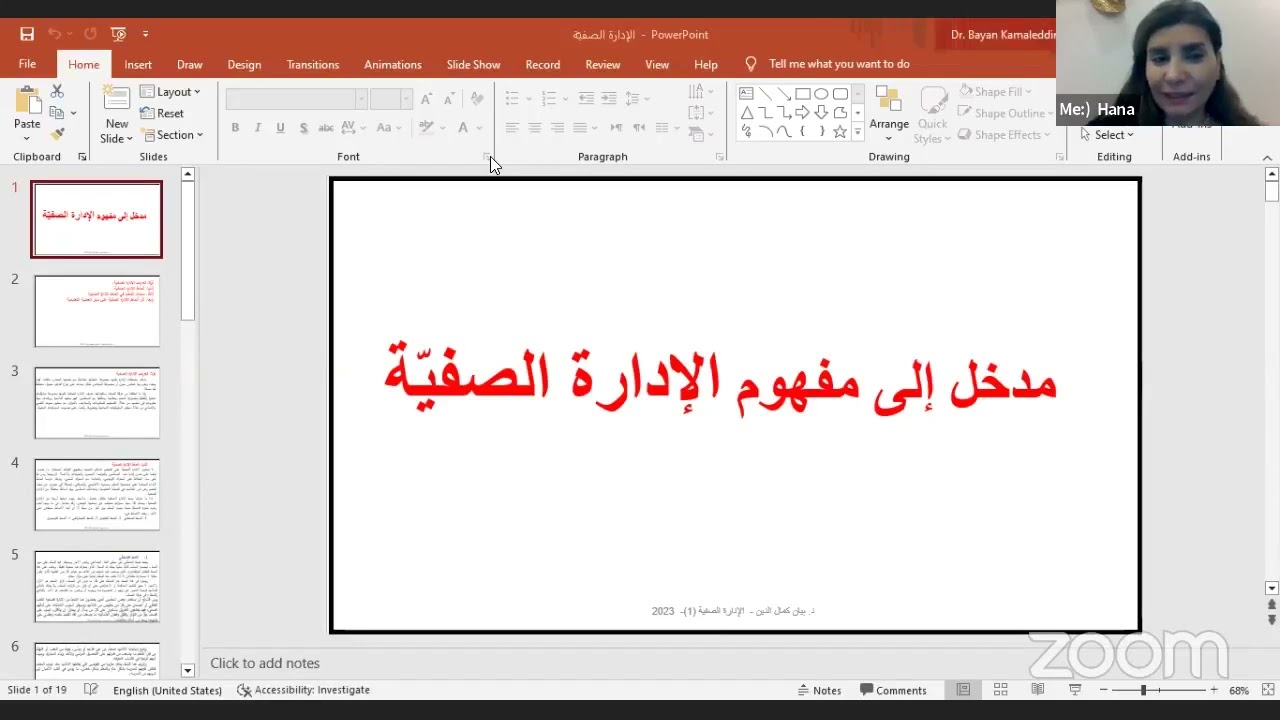This screenshot has width=1280, height=720.
Task: Toggle Notes pane in status bar
Action: (x=819, y=690)
